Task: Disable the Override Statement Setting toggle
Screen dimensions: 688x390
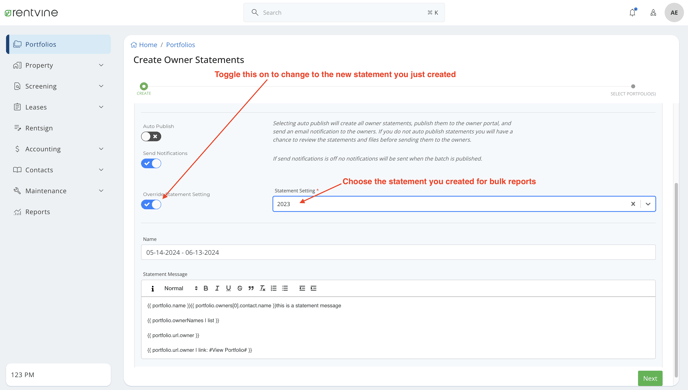Action: coord(151,204)
